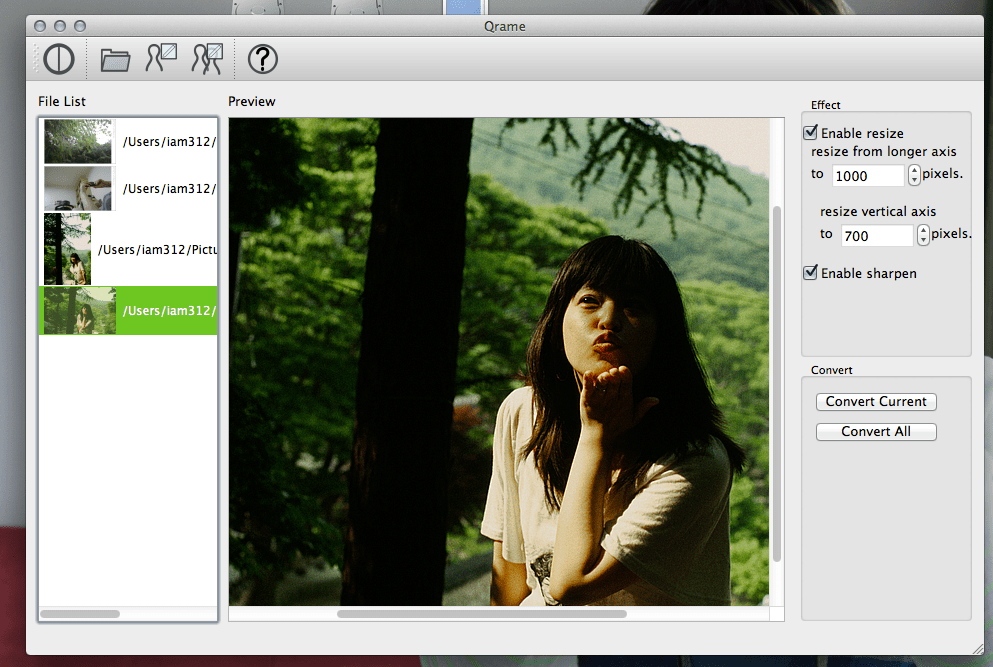Click the single-figure convert toolbar icon

pyautogui.click(x=161, y=59)
